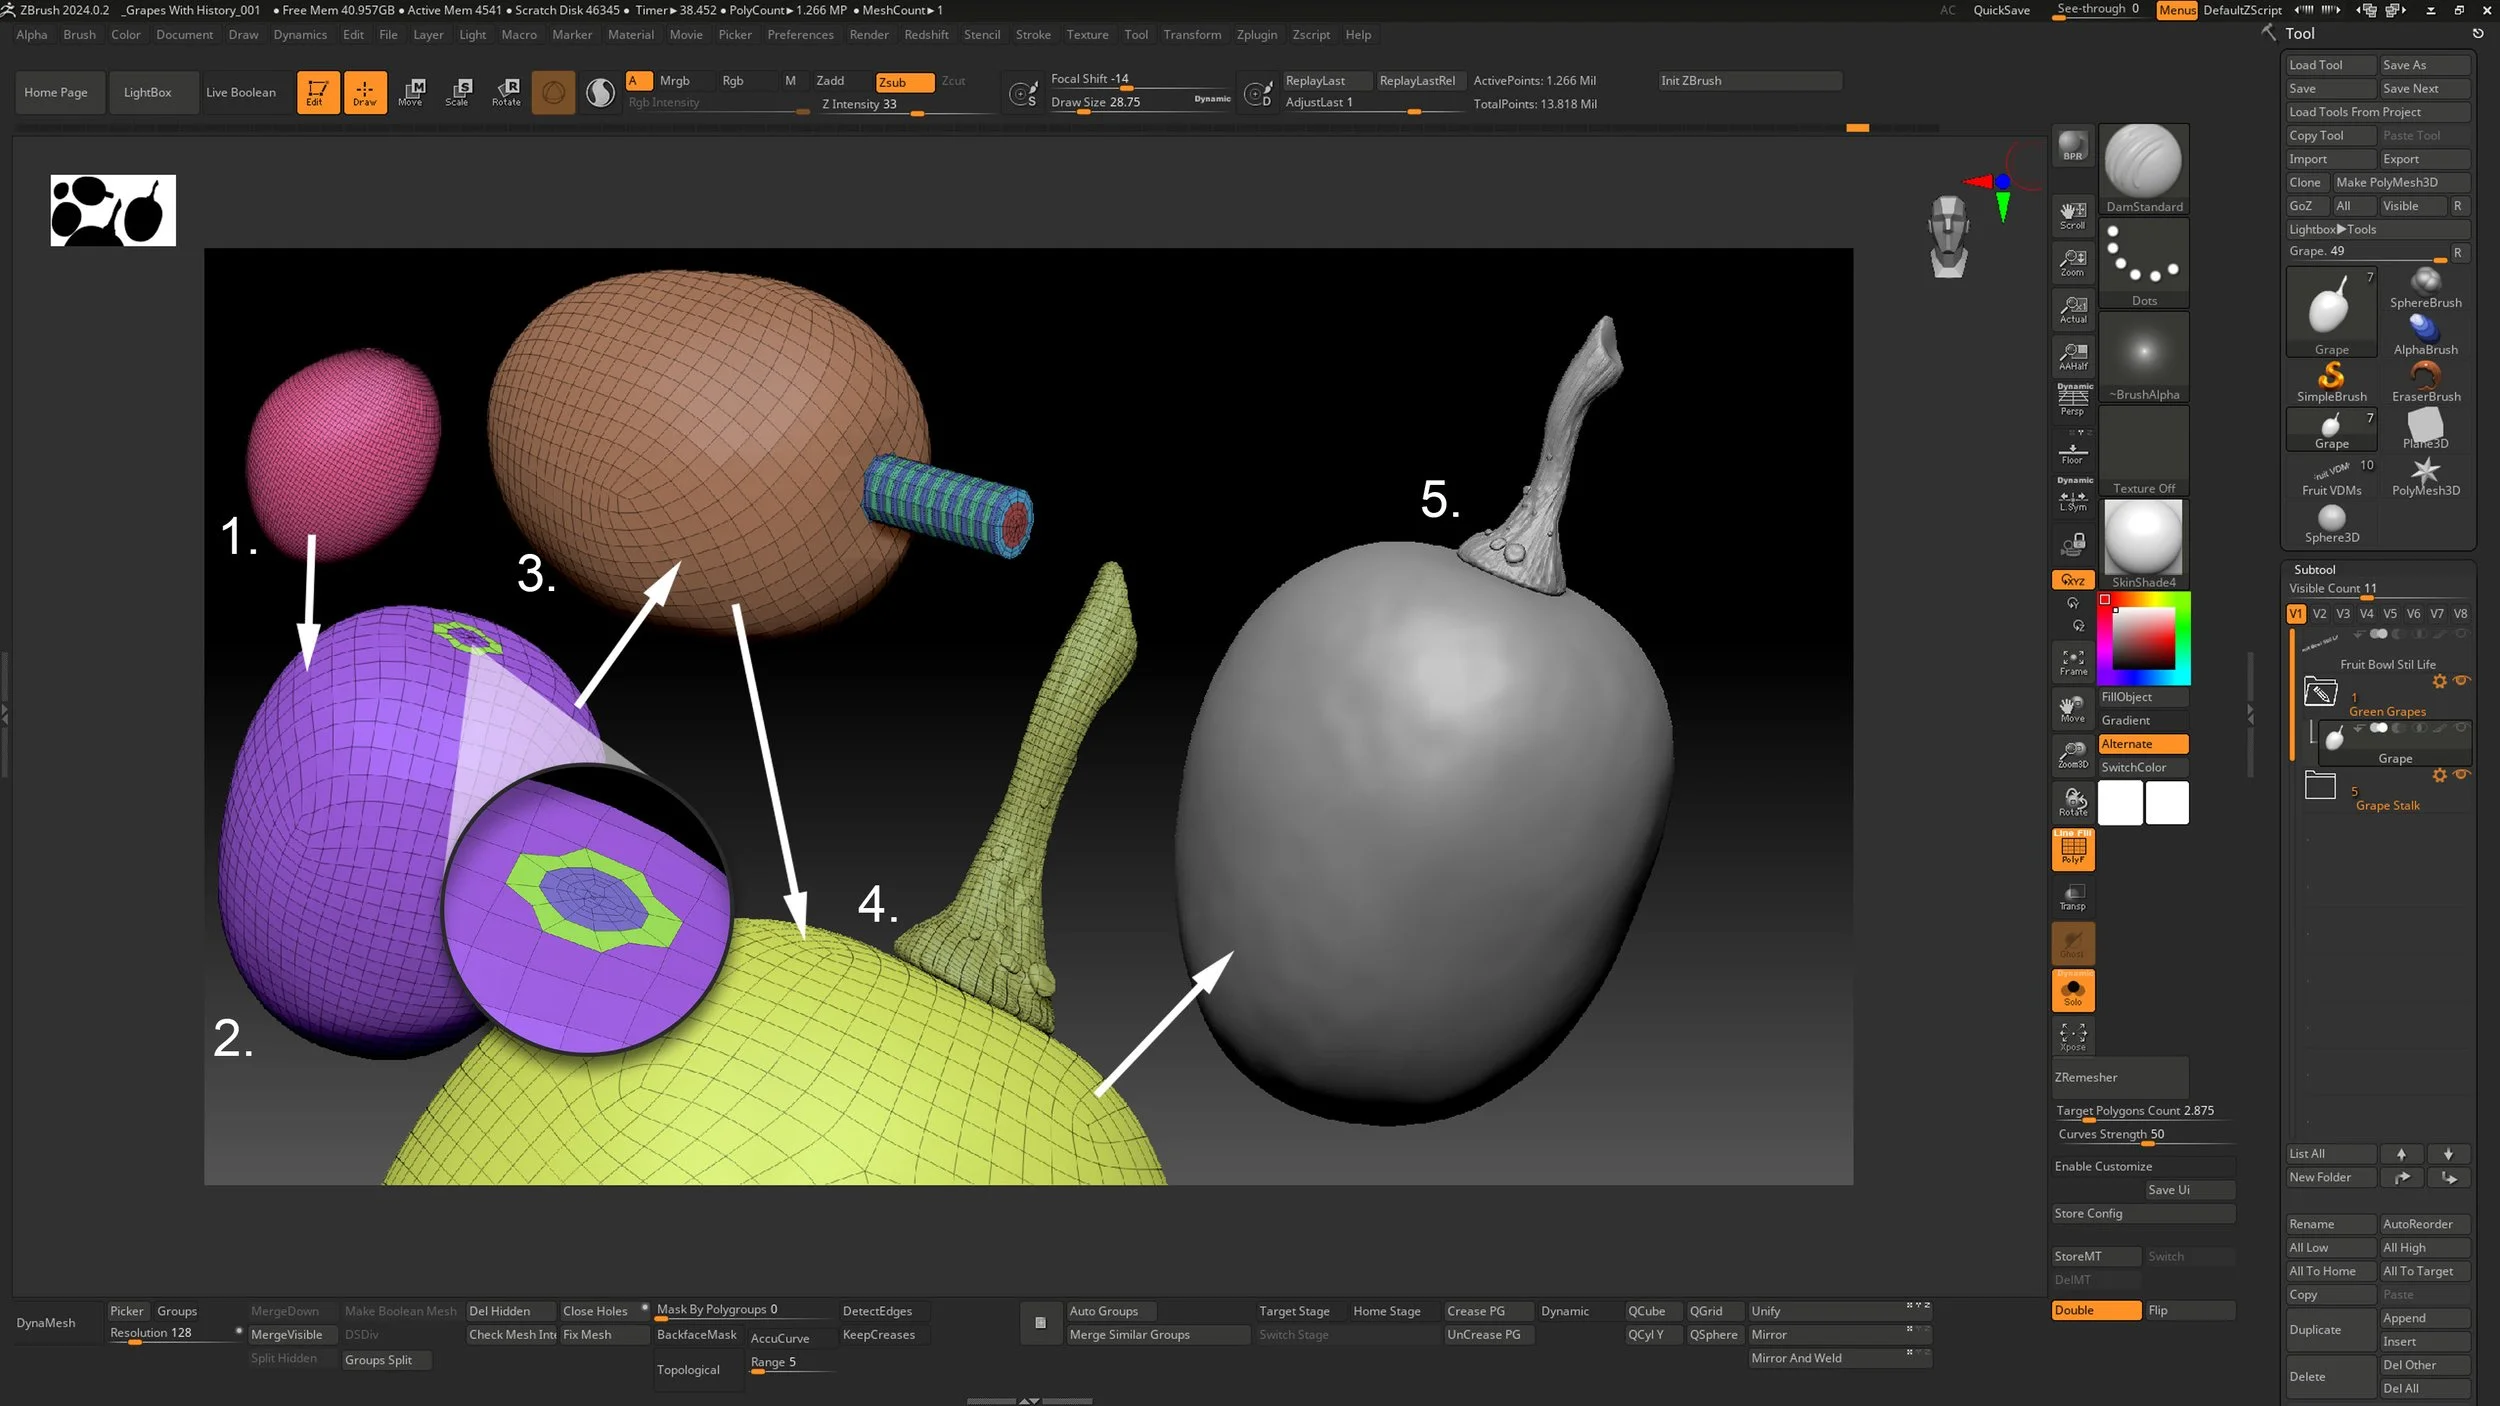The width and height of the screenshot is (2500, 1406).
Task: Open the Stroke menu
Action: pos(1032,35)
